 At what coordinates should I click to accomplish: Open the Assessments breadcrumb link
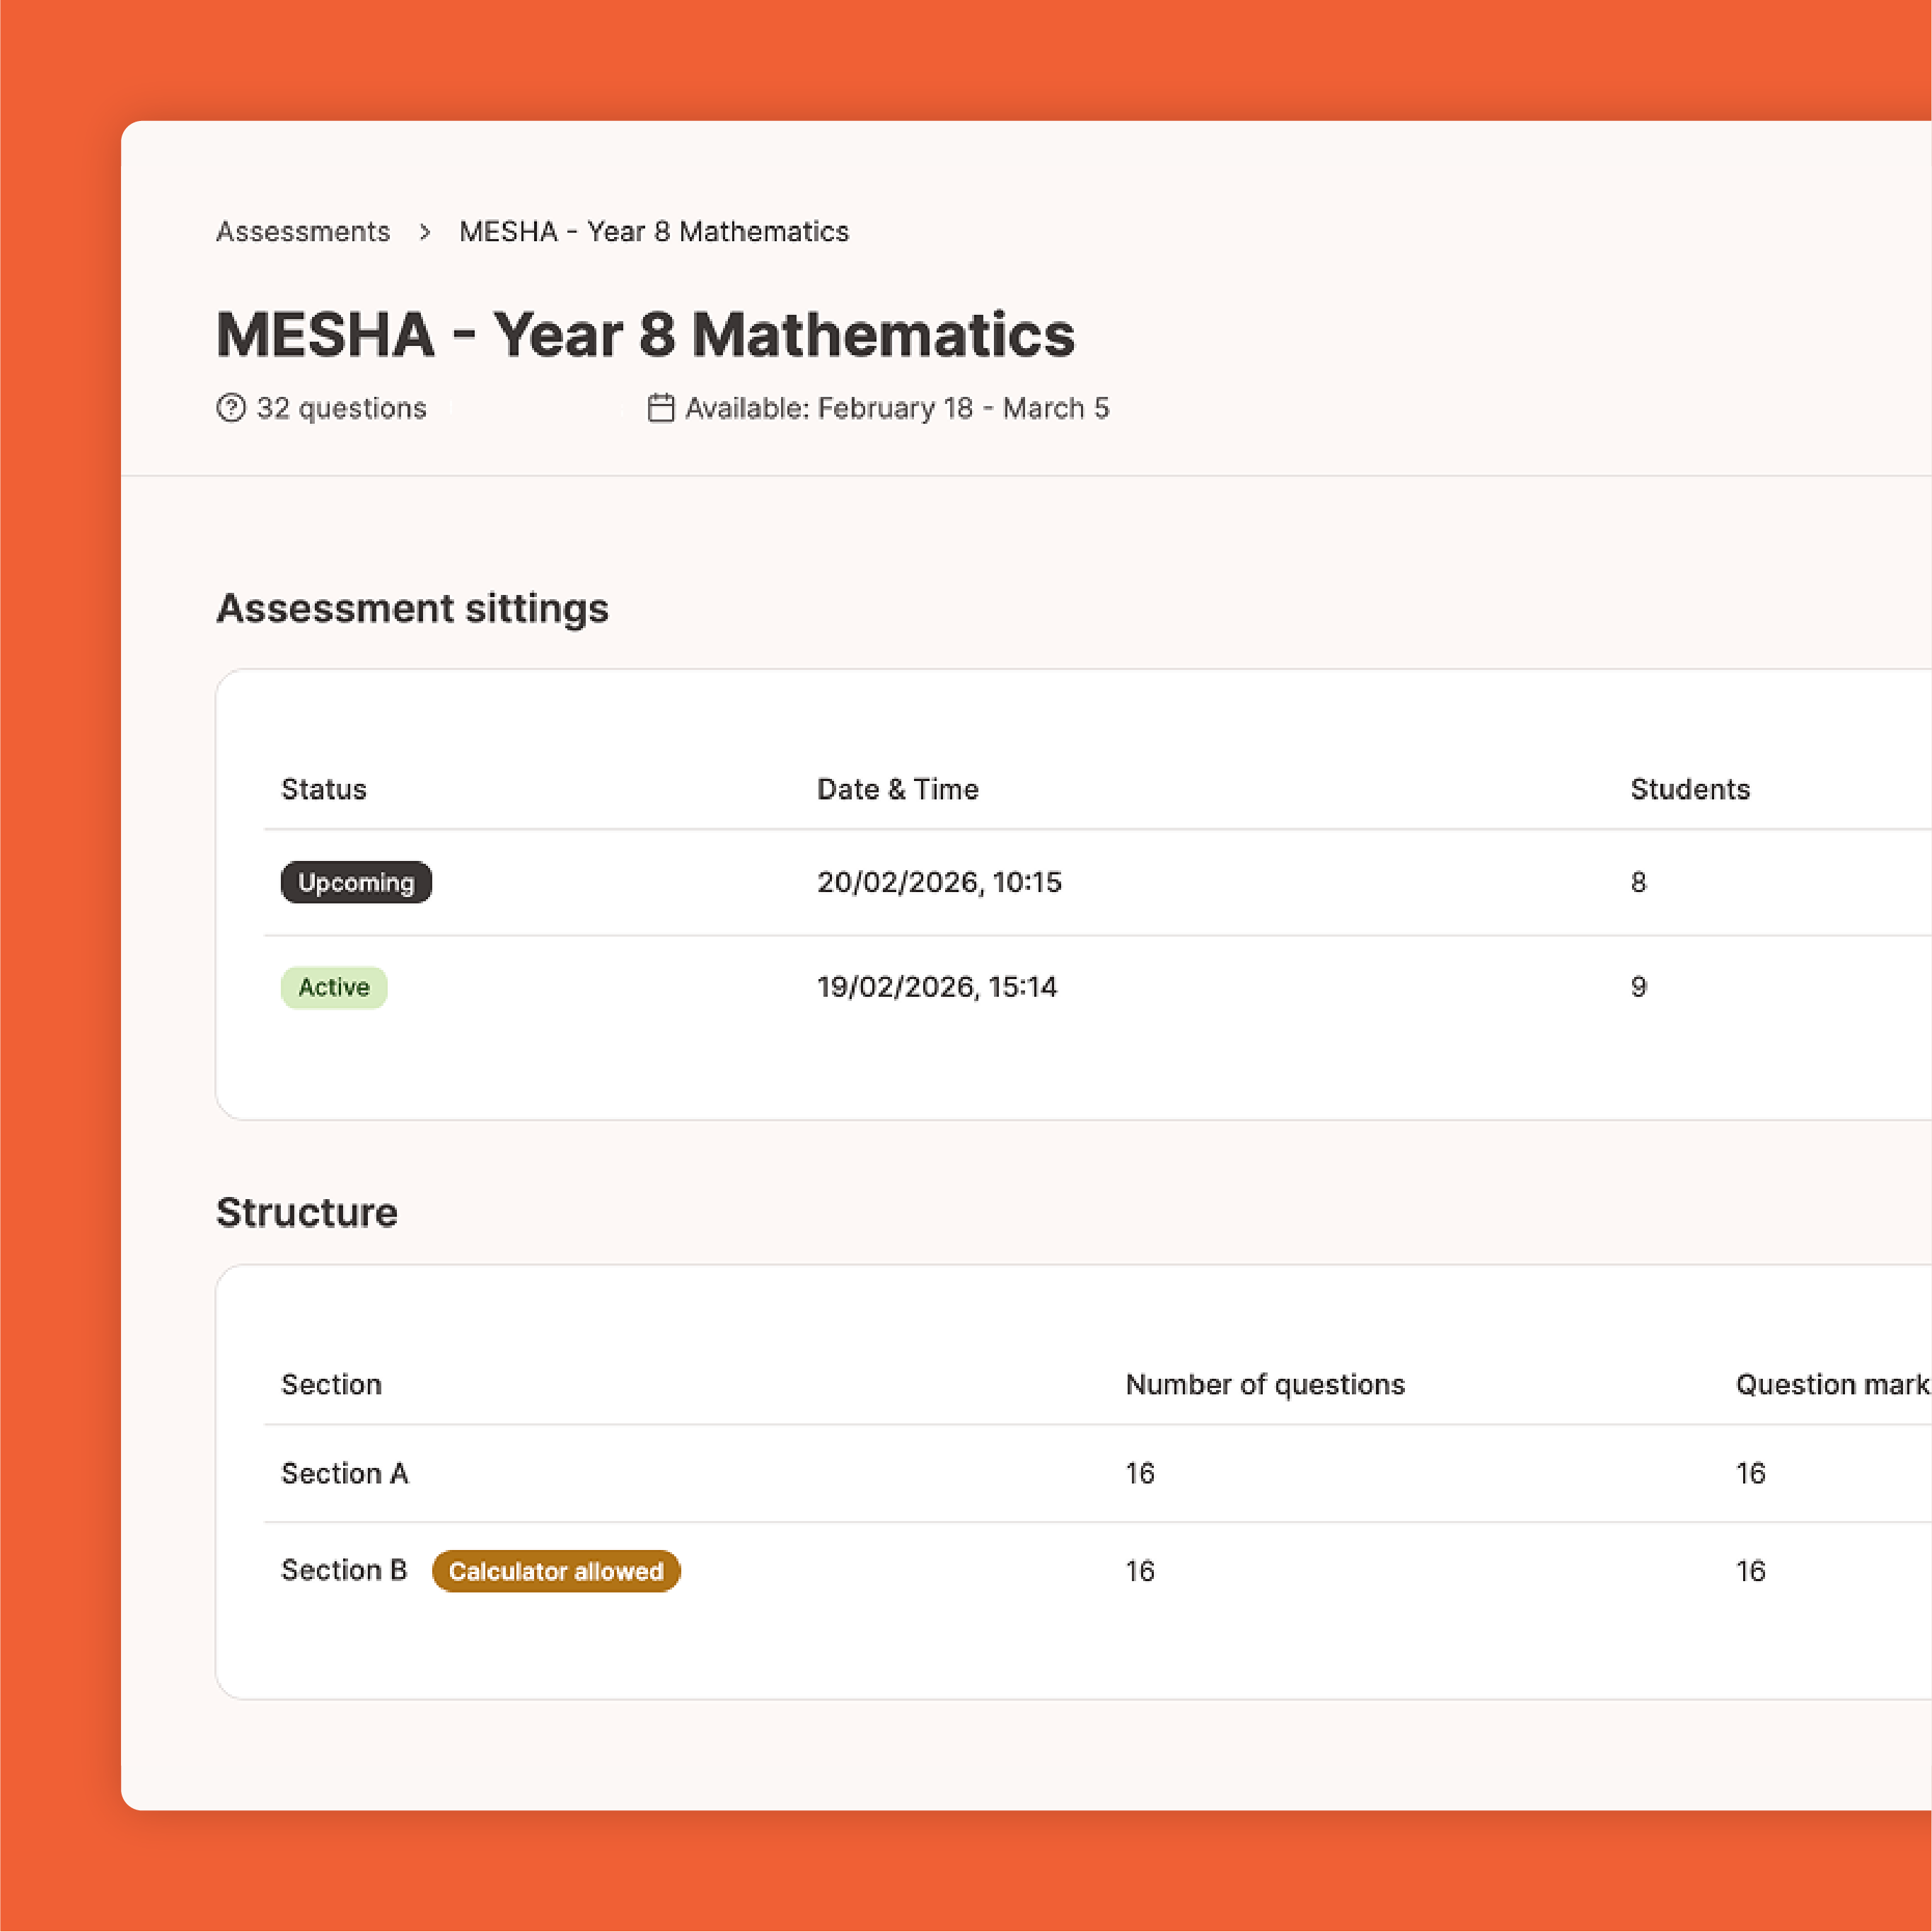pyautogui.click(x=303, y=232)
